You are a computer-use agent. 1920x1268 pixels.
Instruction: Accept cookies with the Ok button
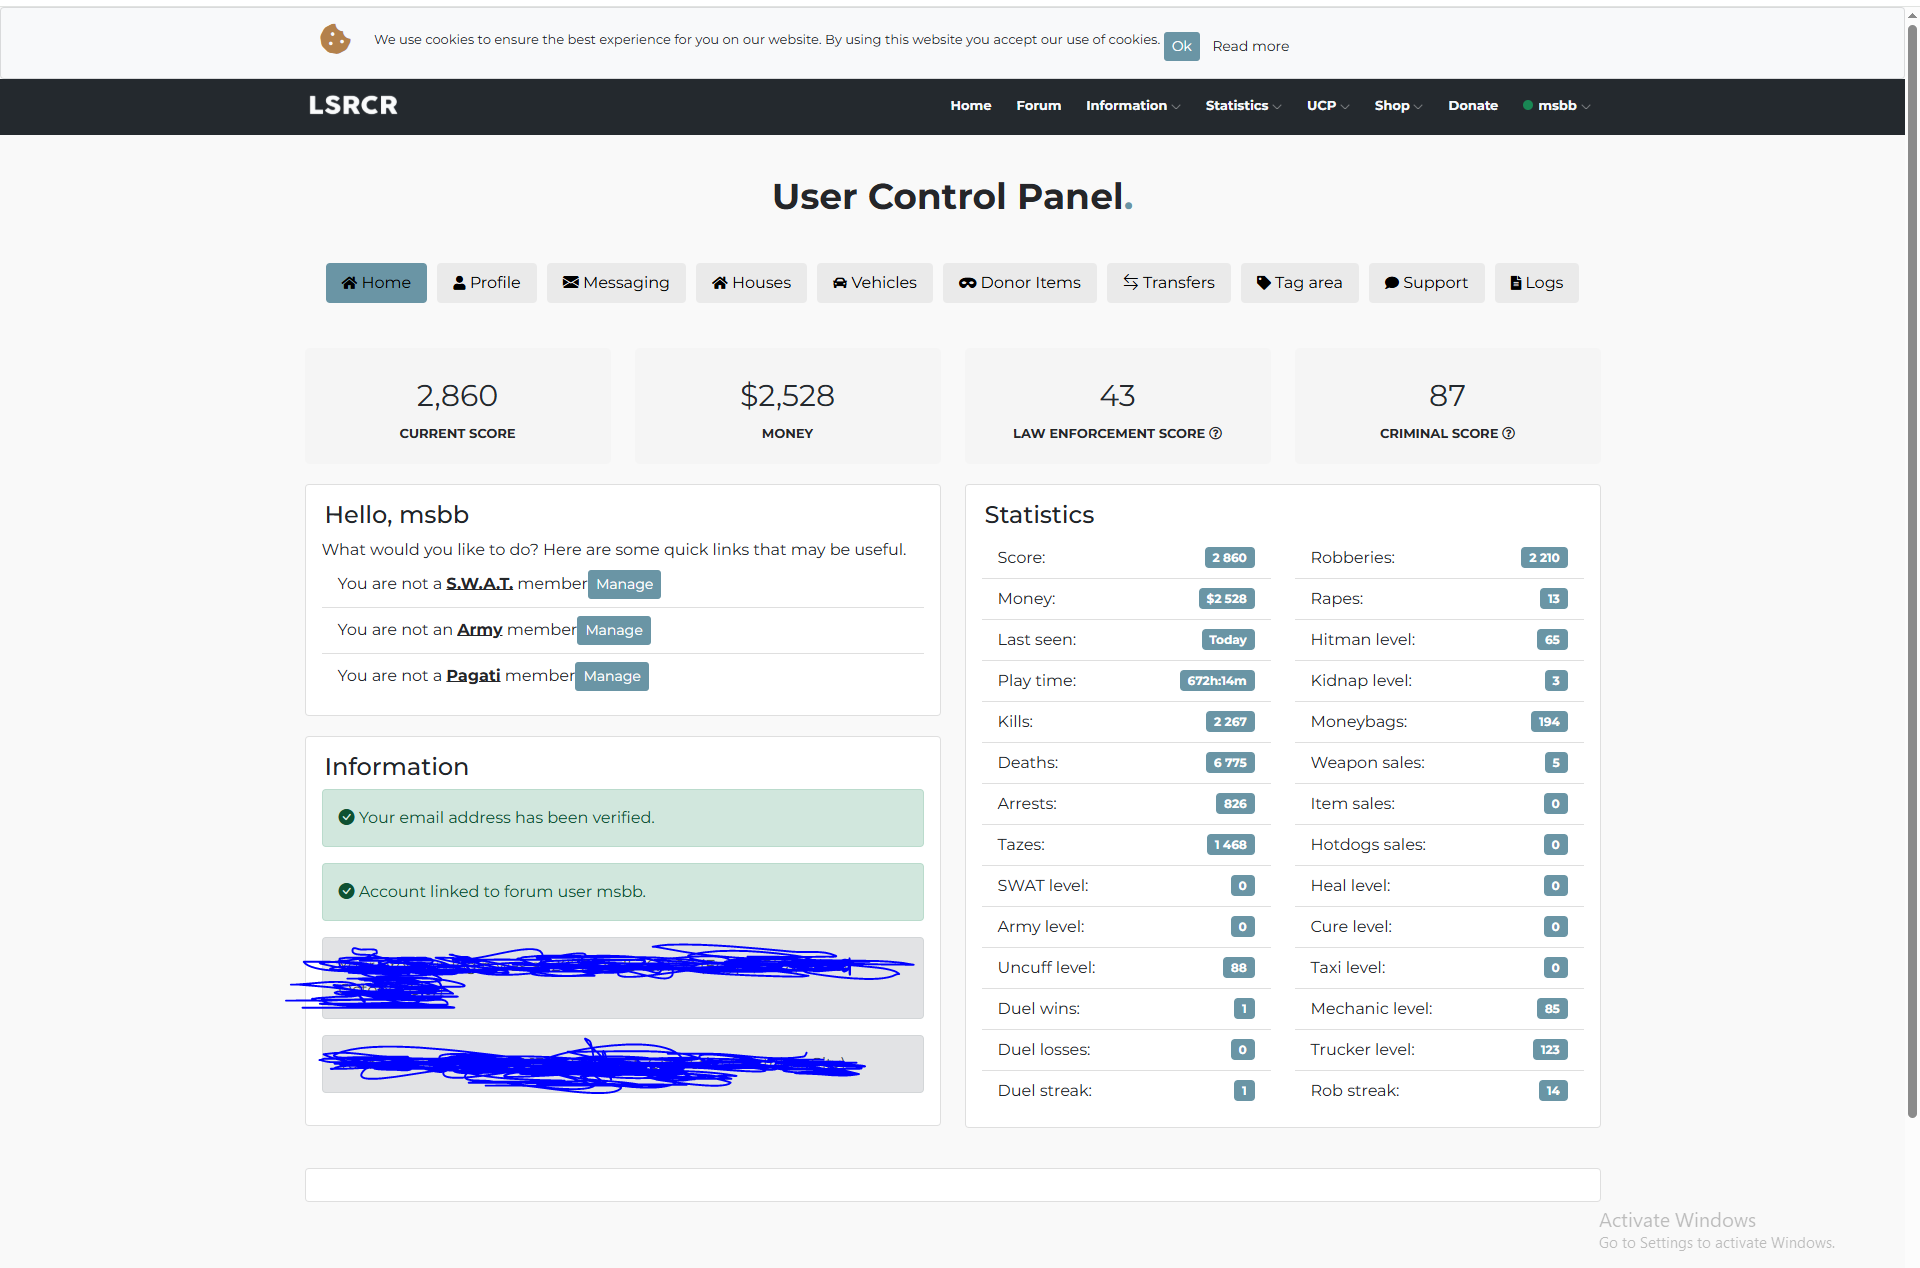1181,46
